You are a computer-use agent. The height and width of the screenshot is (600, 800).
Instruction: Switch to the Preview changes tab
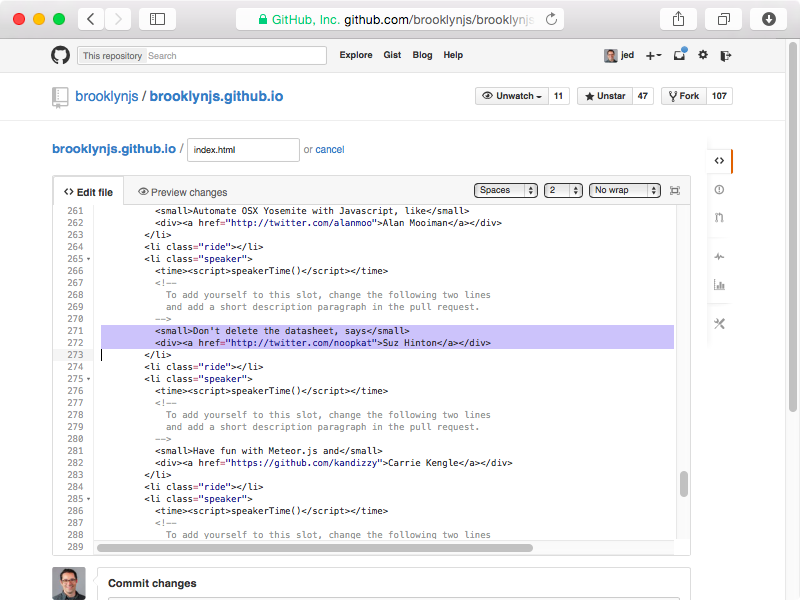(183, 192)
